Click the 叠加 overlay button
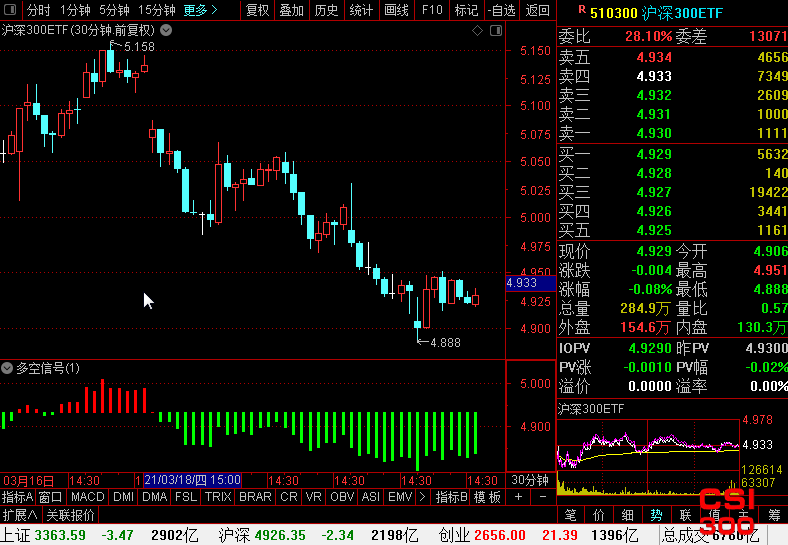Screen dimensions: 788x545 coord(291,10)
